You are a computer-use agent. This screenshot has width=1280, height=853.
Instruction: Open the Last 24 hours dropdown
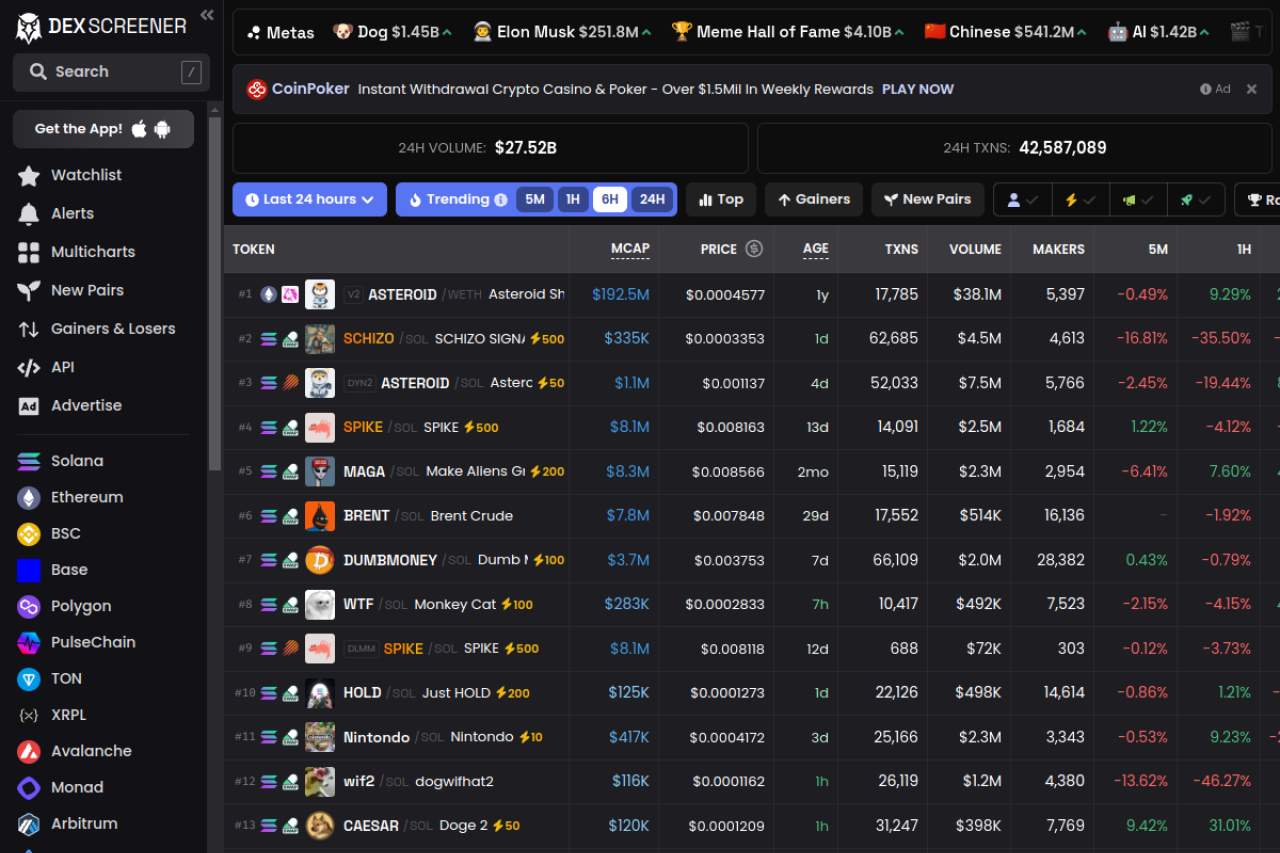coord(309,200)
